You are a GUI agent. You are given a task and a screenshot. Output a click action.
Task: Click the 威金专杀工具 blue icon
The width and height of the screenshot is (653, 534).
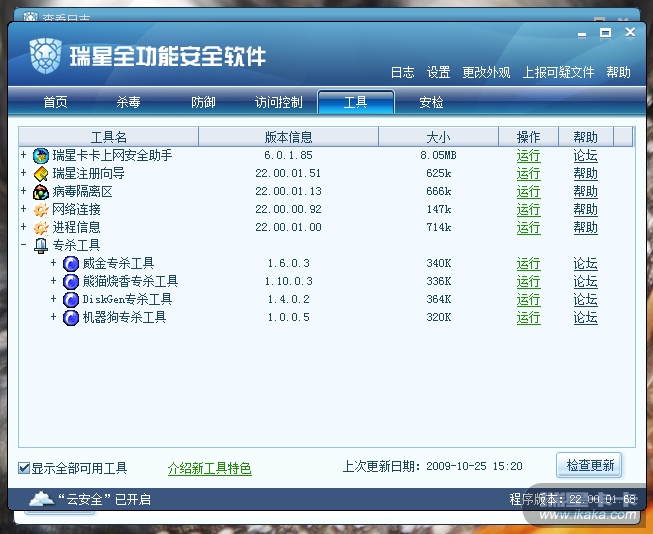[x=71, y=264]
